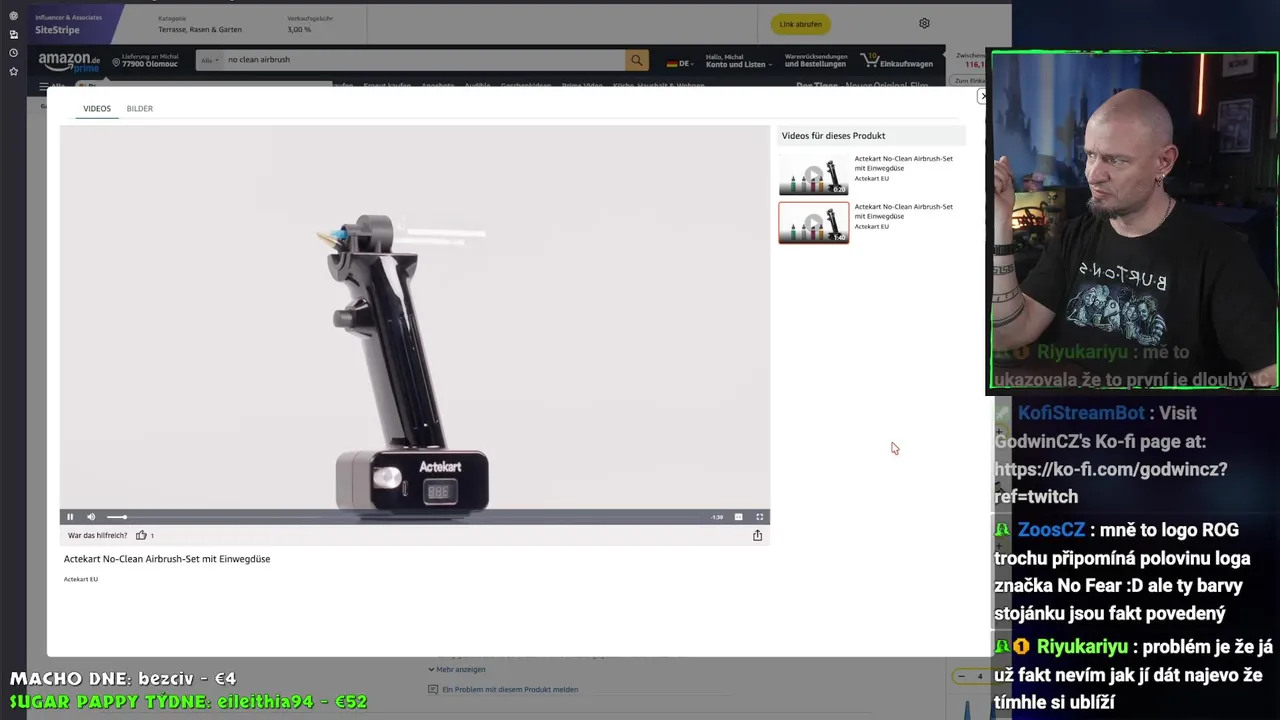Click 'Terrasse, Rasen & Garten' category text
This screenshot has height=720, width=1280.
200,30
